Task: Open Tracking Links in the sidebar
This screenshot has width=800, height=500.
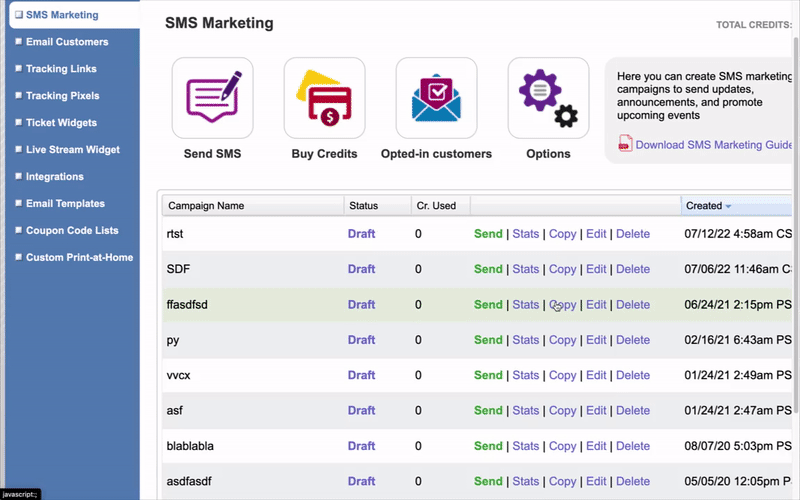Action: click(x=61, y=69)
